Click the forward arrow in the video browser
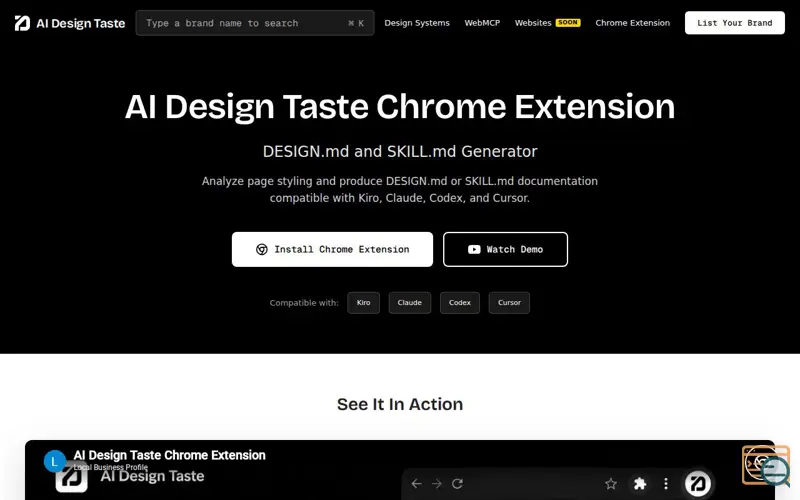Screen dimensions: 800x500 click(x=437, y=484)
